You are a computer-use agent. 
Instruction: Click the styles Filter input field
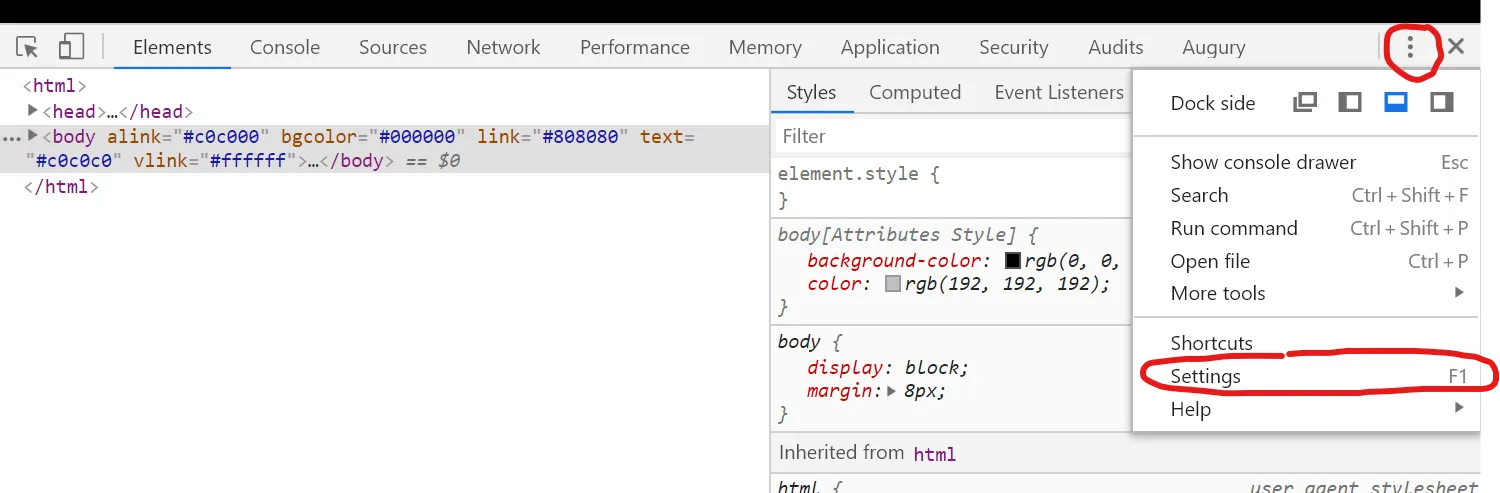tap(950, 136)
